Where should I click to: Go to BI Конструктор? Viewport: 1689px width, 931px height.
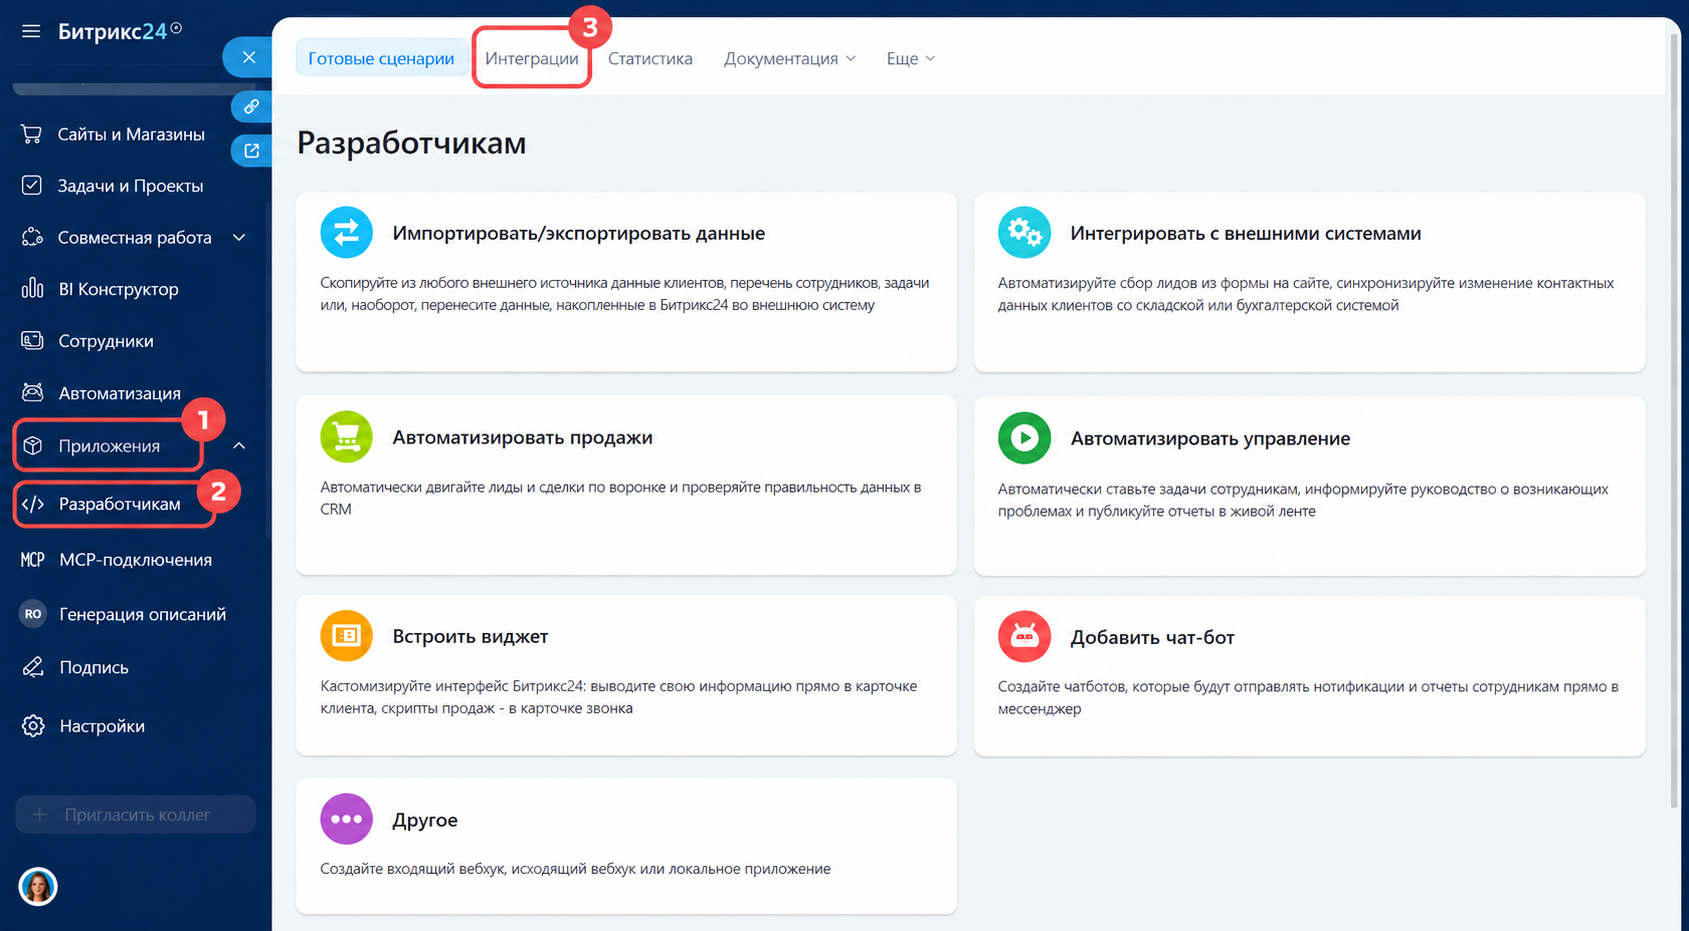(x=118, y=289)
